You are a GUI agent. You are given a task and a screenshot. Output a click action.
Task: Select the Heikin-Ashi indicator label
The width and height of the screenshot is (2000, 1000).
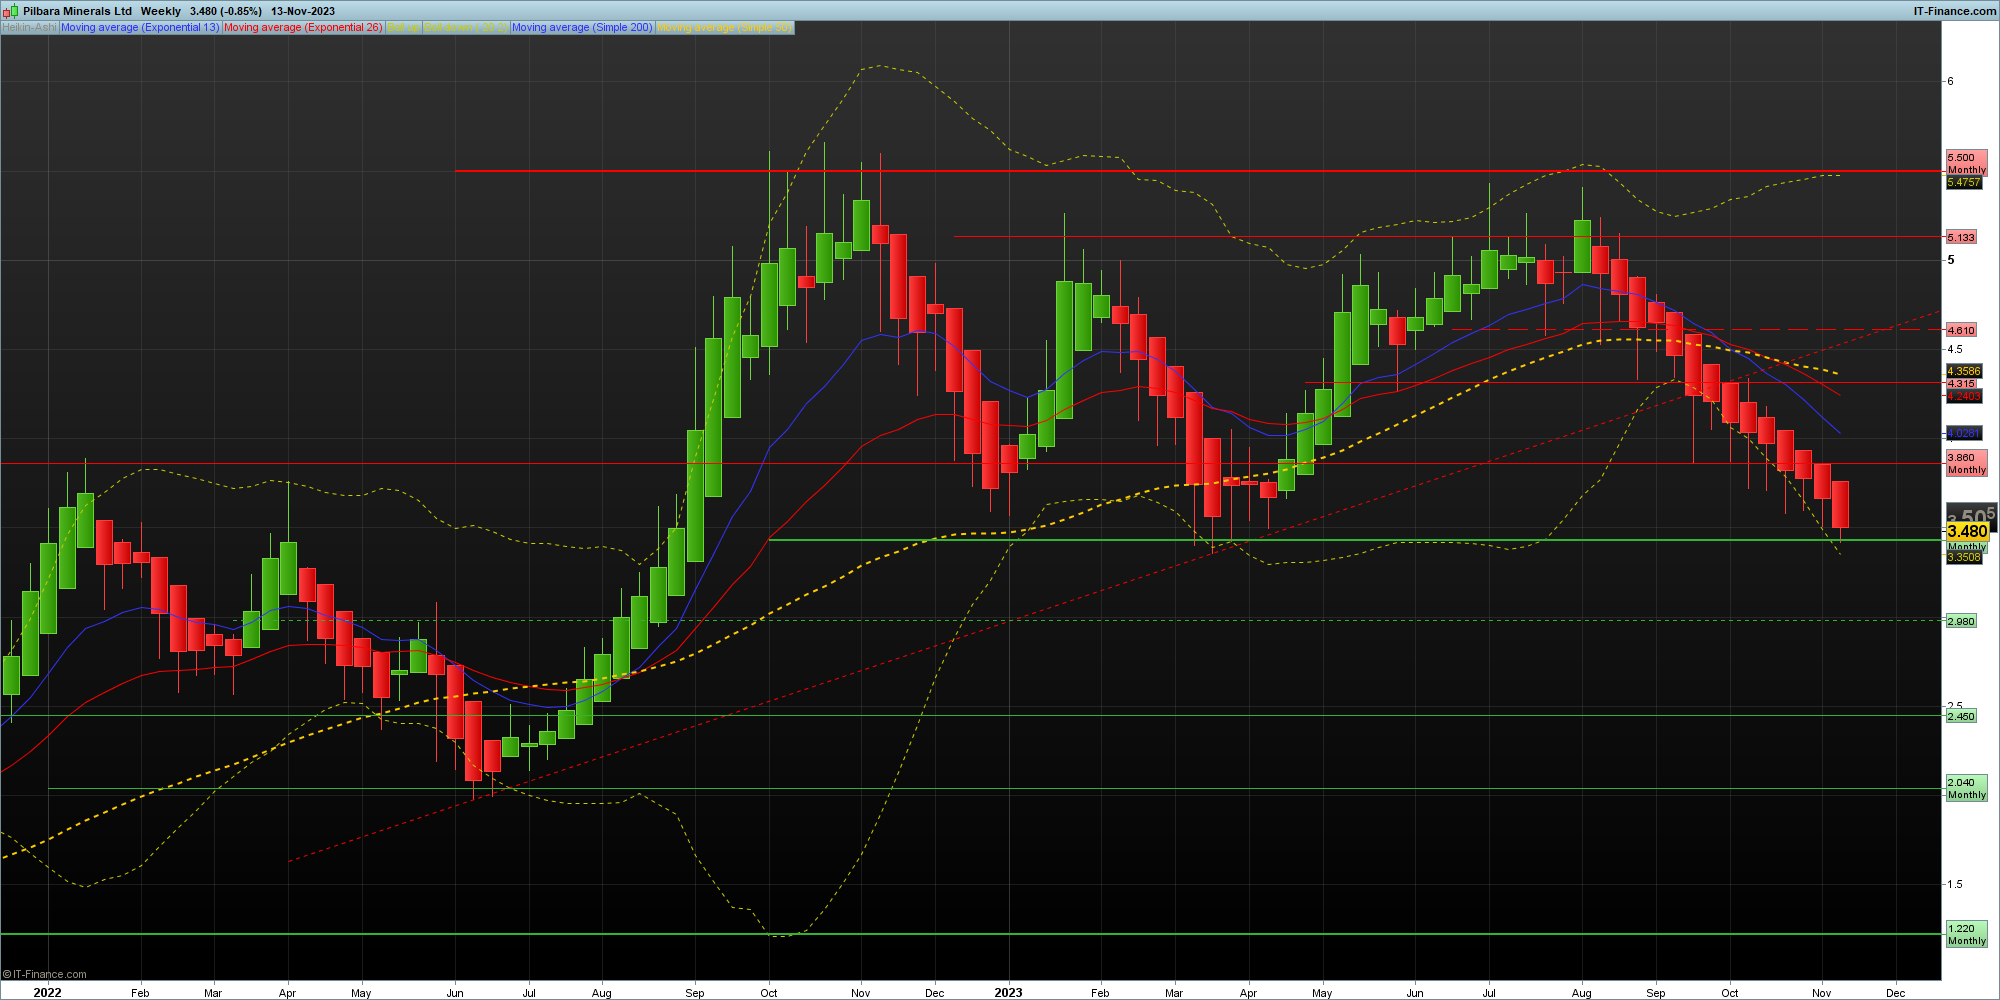(x=29, y=28)
